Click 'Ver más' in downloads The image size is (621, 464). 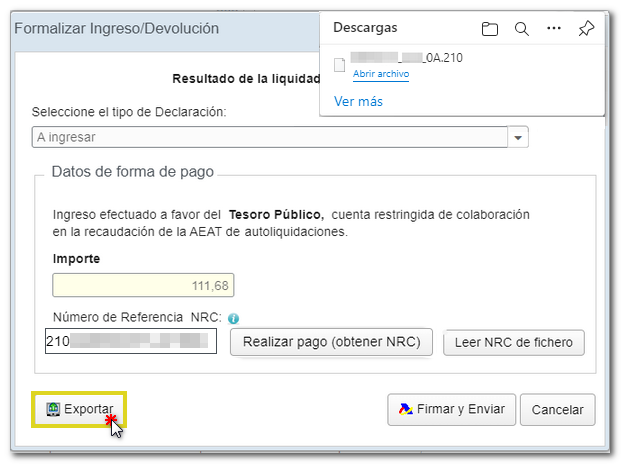358,101
